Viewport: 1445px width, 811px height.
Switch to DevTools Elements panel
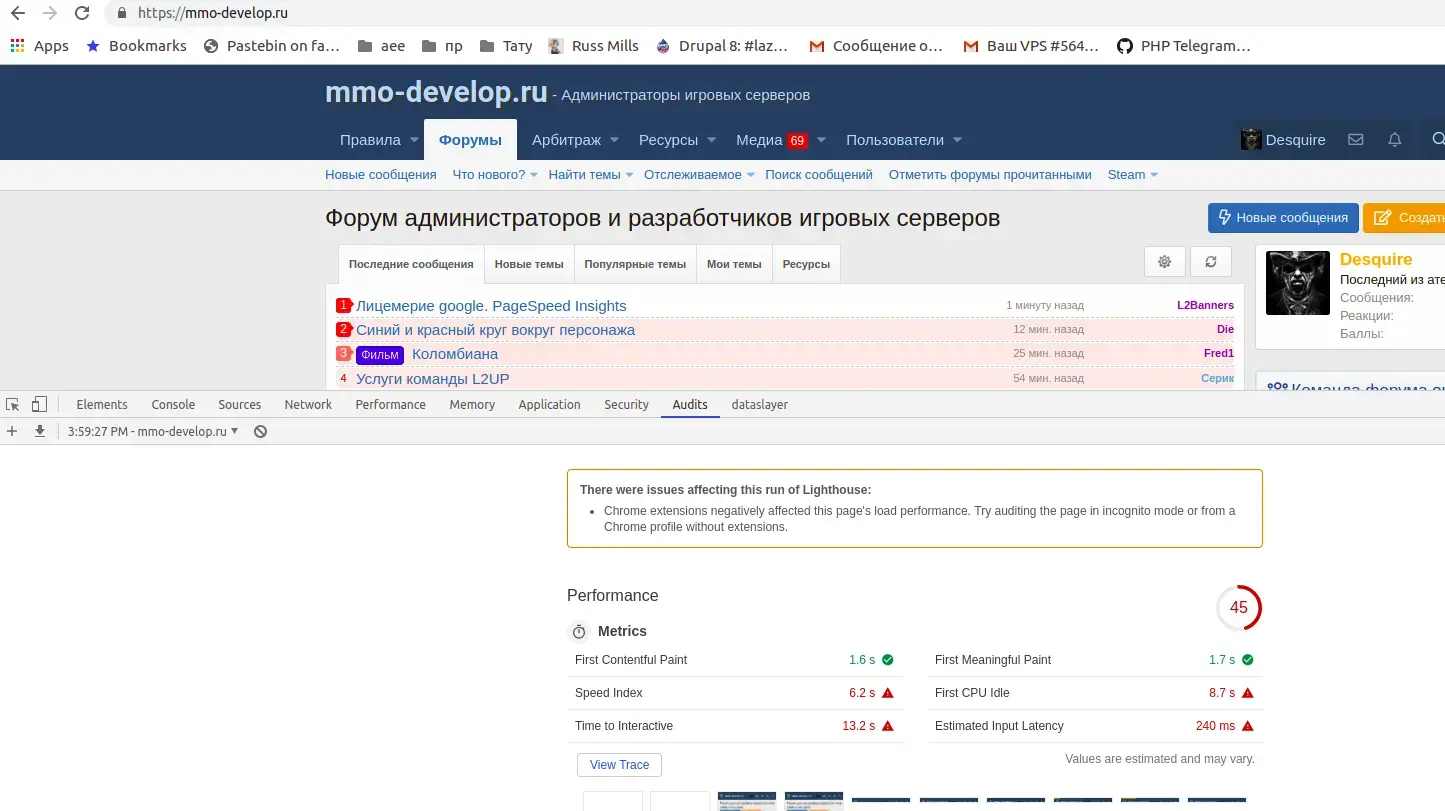point(102,405)
